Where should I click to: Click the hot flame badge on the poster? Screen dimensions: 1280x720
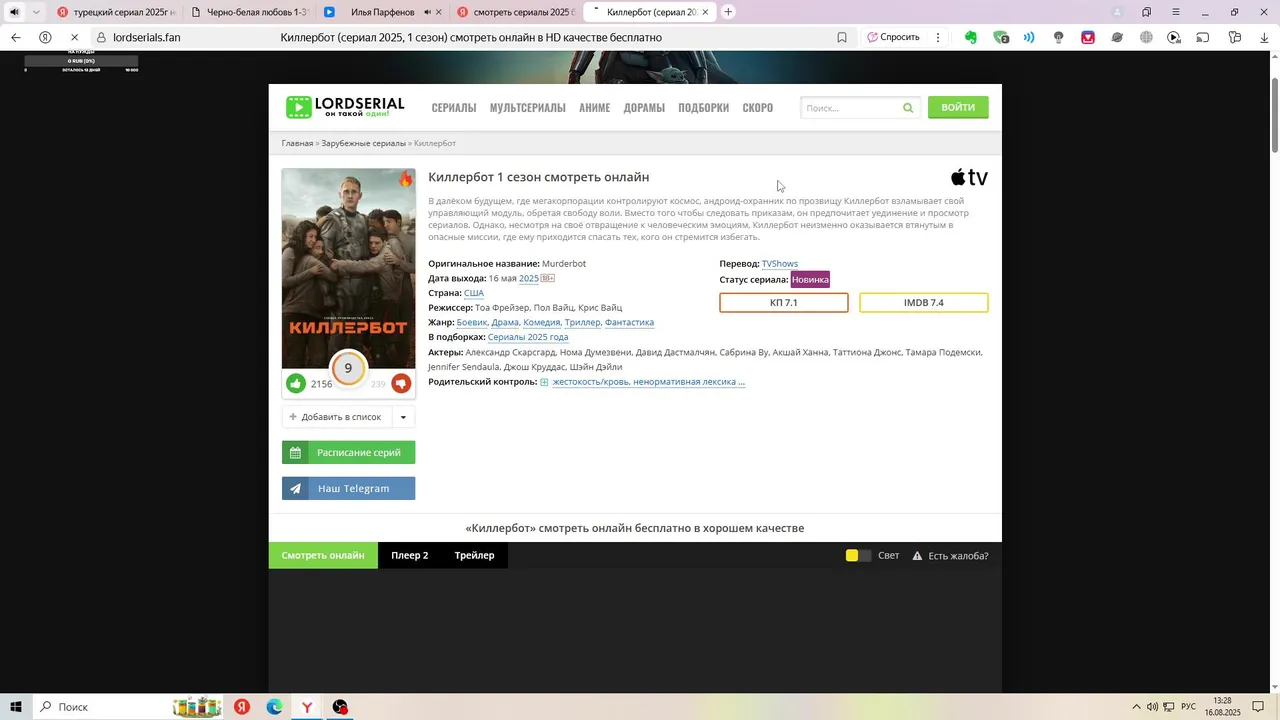(405, 179)
